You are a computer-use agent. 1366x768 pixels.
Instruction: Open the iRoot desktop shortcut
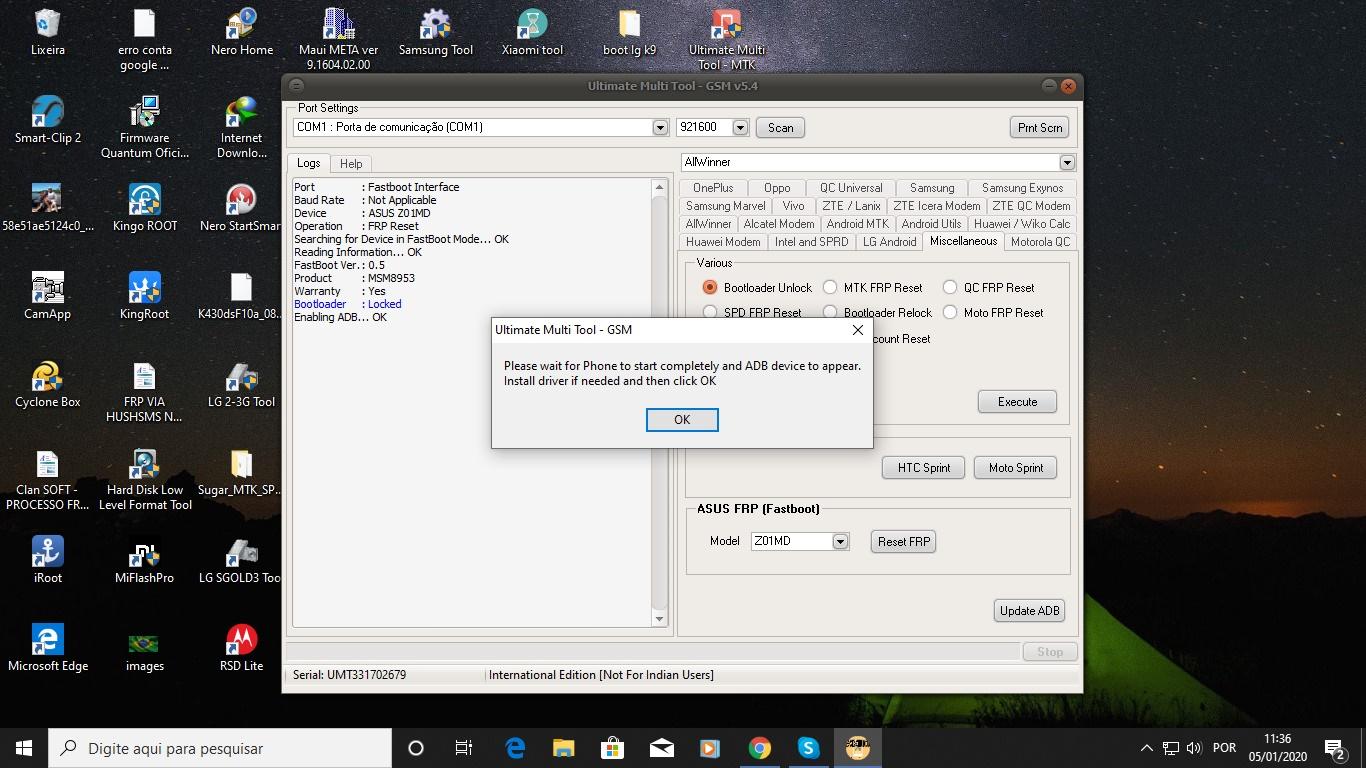point(47,560)
